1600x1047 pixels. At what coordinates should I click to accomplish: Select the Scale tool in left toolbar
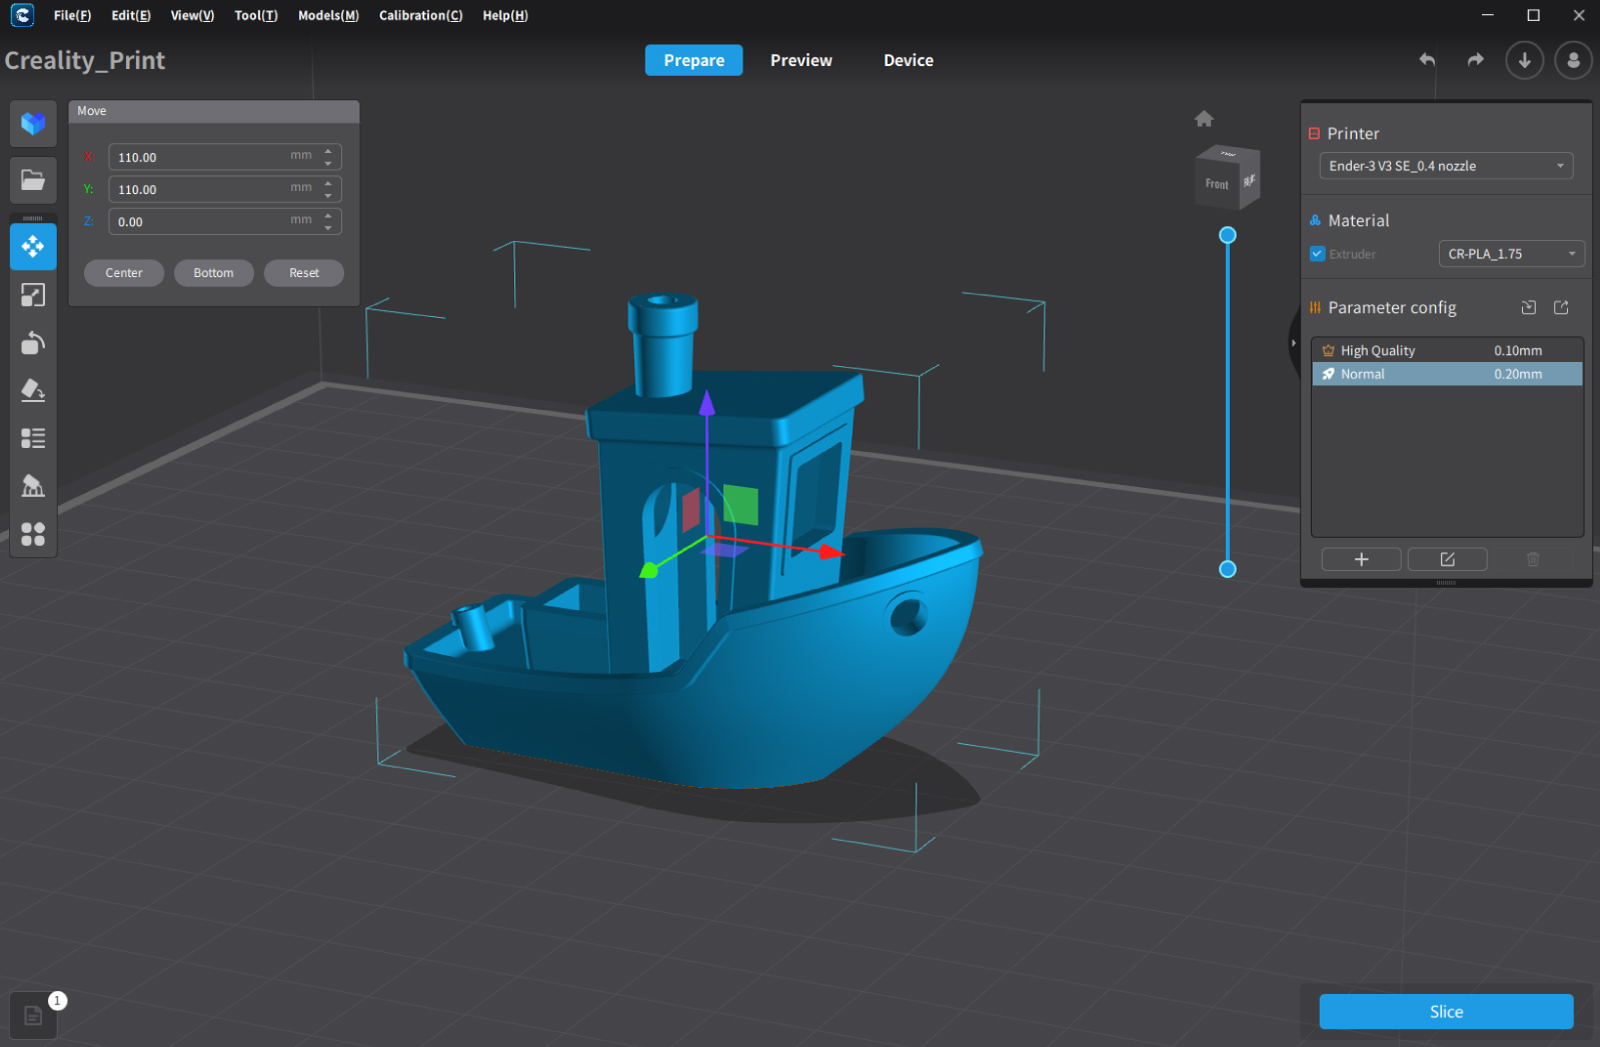pos(33,295)
